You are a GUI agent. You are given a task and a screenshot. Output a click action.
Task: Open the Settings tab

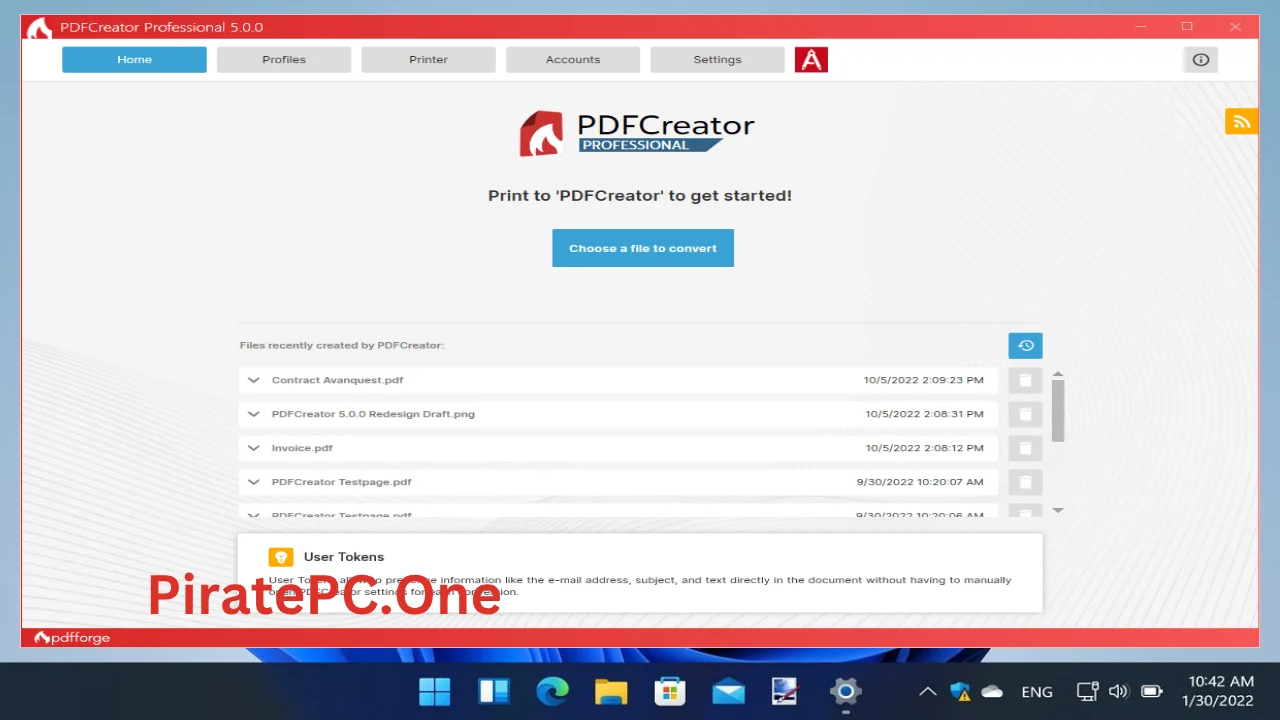[717, 60]
